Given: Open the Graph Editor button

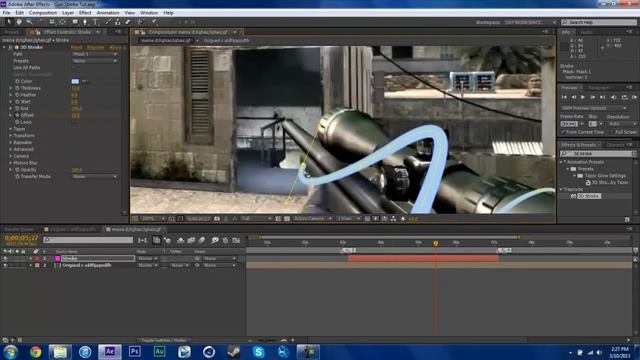Looking at the screenshot, I should [x=236, y=240].
